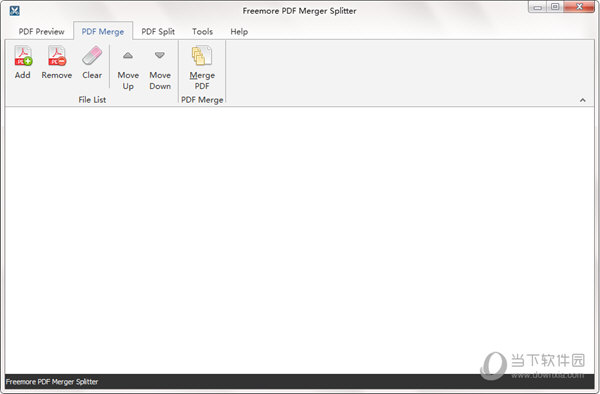Select the PDF Merge tab
Viewport: 600px width, 394px height.
tap(103, 31)
